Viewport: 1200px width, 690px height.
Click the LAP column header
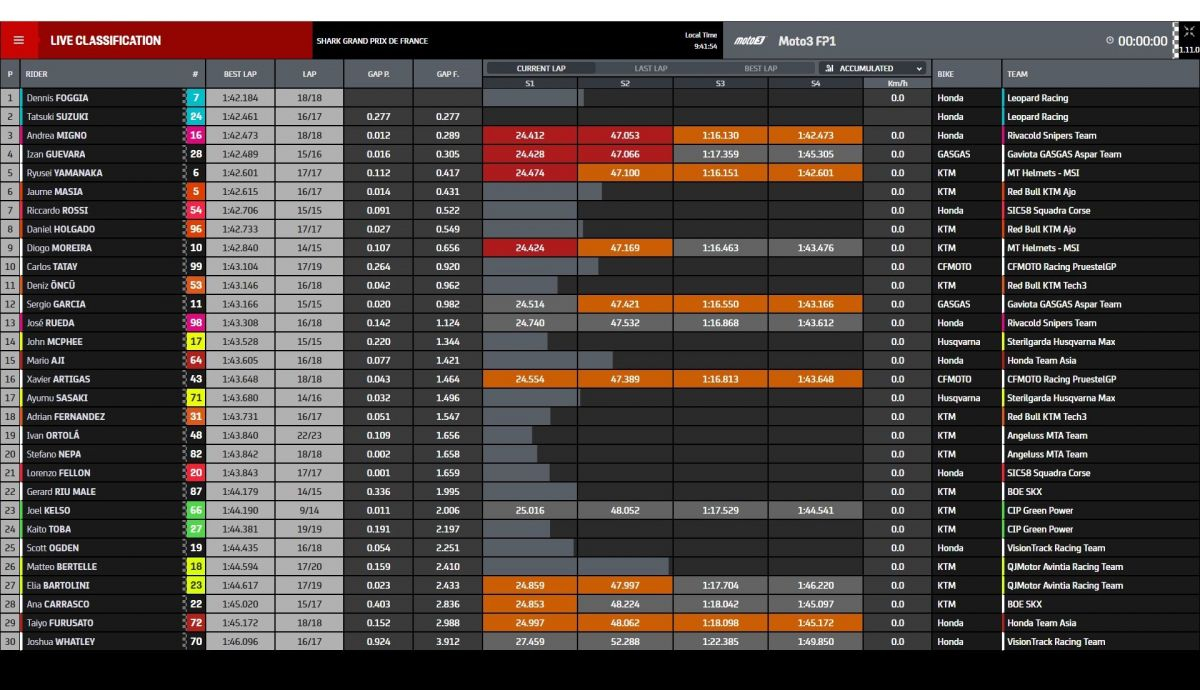click(x=310, y=74)
